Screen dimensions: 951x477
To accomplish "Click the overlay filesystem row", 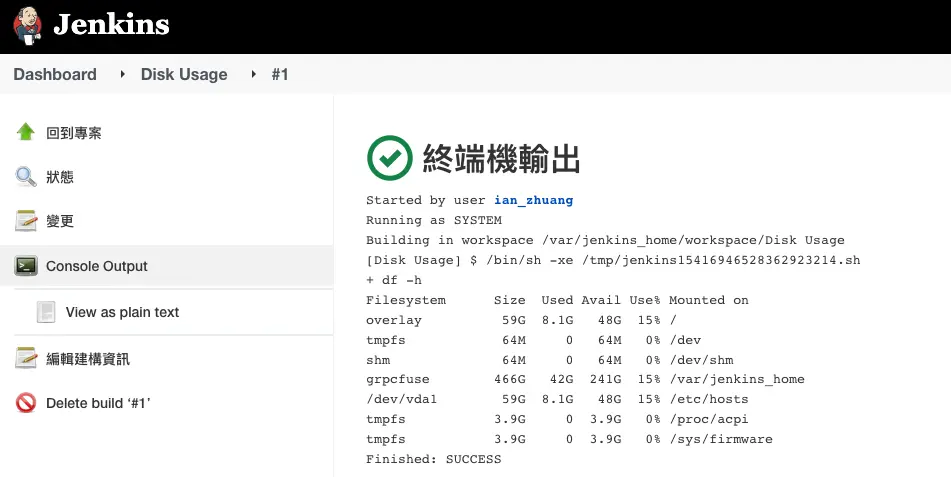I will tap(522, 320).
